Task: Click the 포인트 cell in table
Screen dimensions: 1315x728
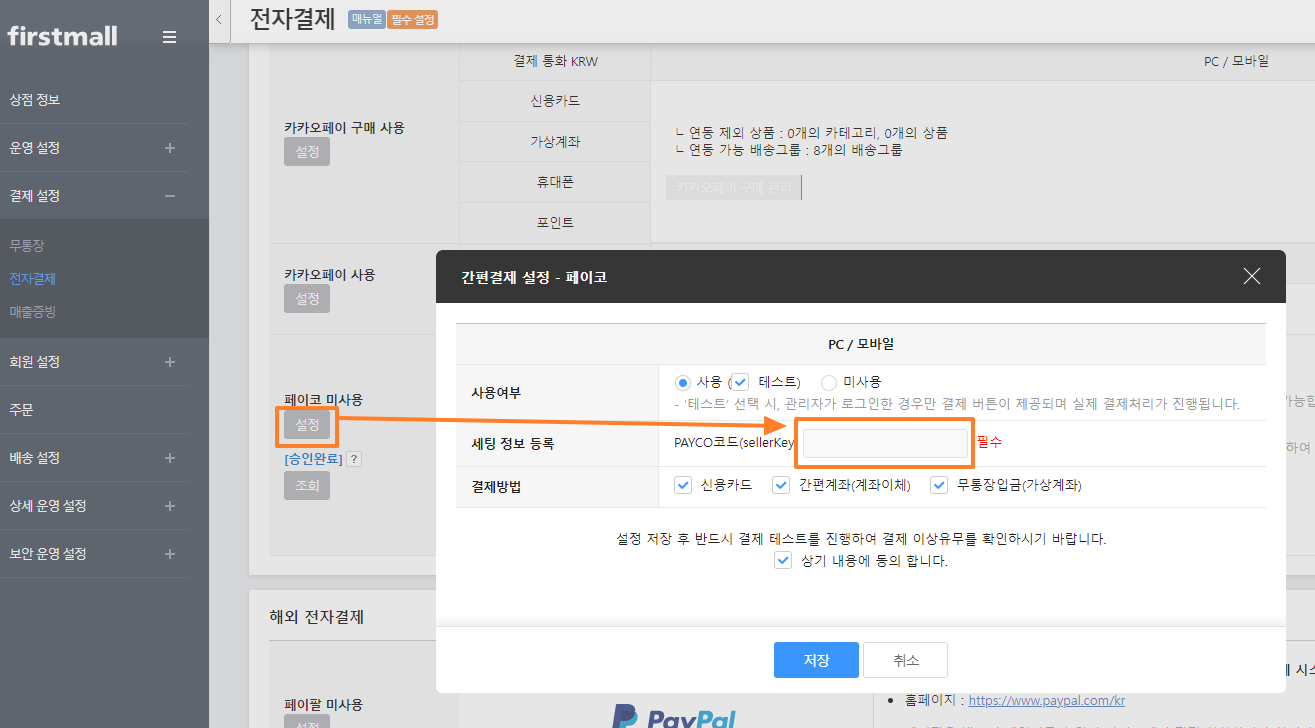Action: [555, 222]
